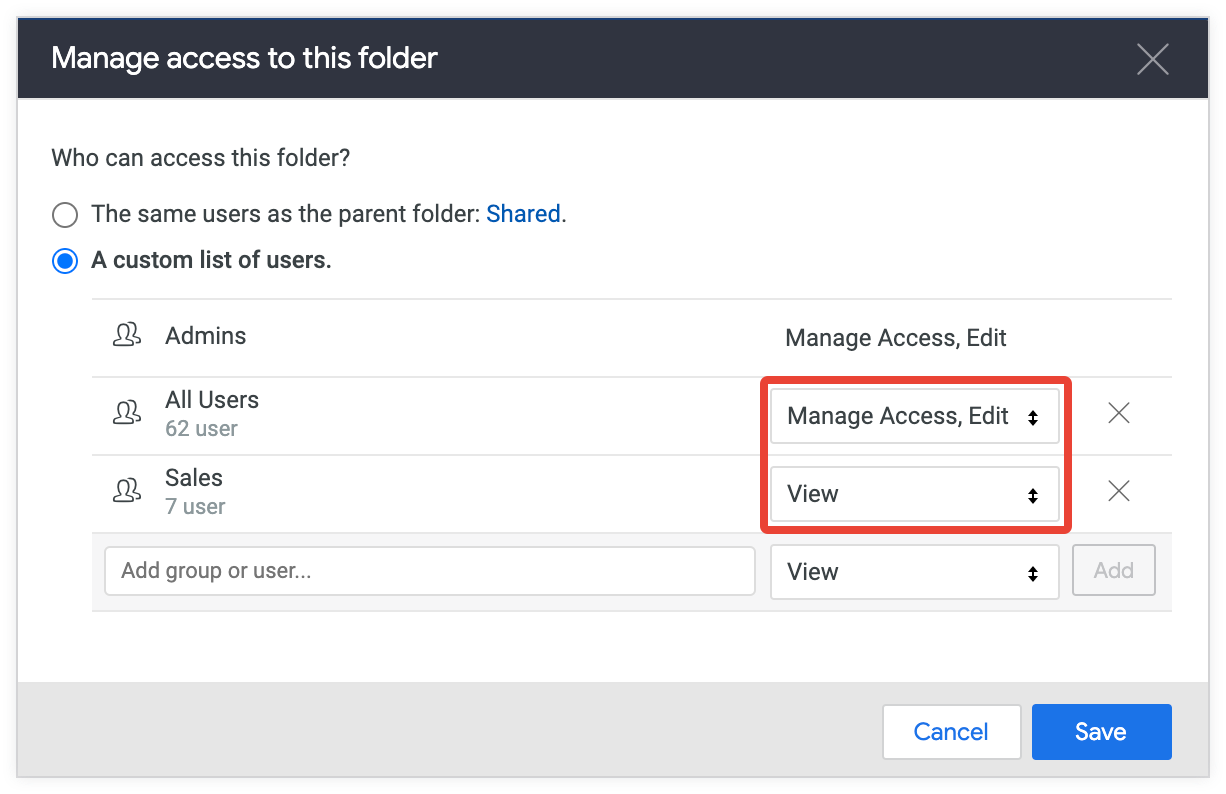The width and height of the screenshot is (1226, 794).
Task: Click the All Users group icon
Action: click(x=127, y=412)
